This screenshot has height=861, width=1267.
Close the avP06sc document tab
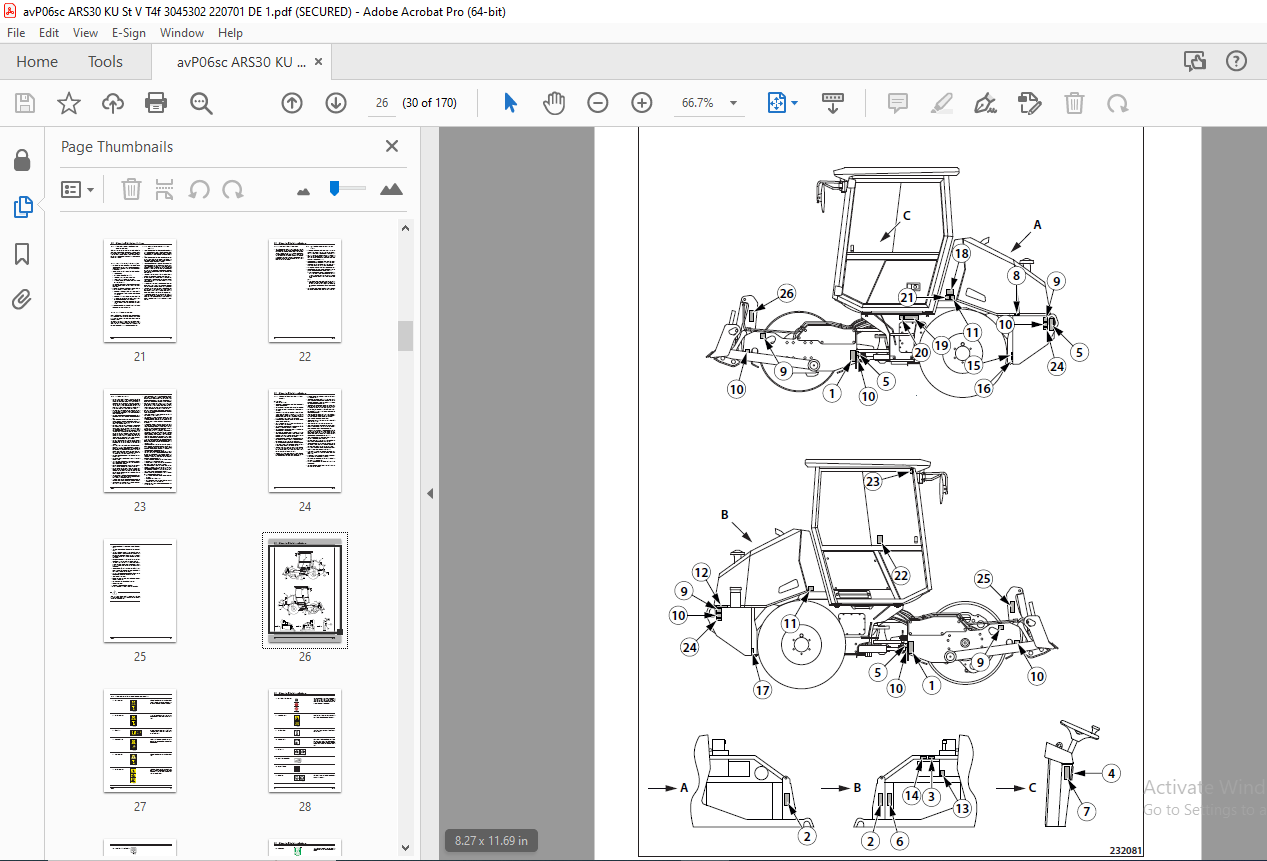(x=319, y=62)
